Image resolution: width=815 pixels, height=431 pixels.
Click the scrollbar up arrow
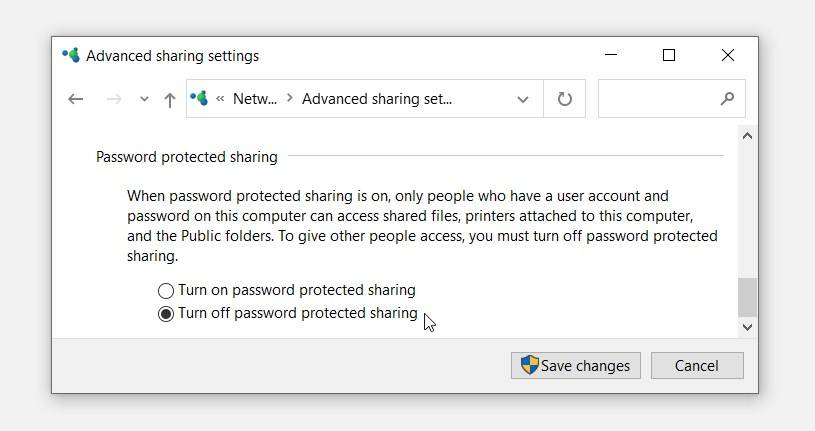pos(747,136)
